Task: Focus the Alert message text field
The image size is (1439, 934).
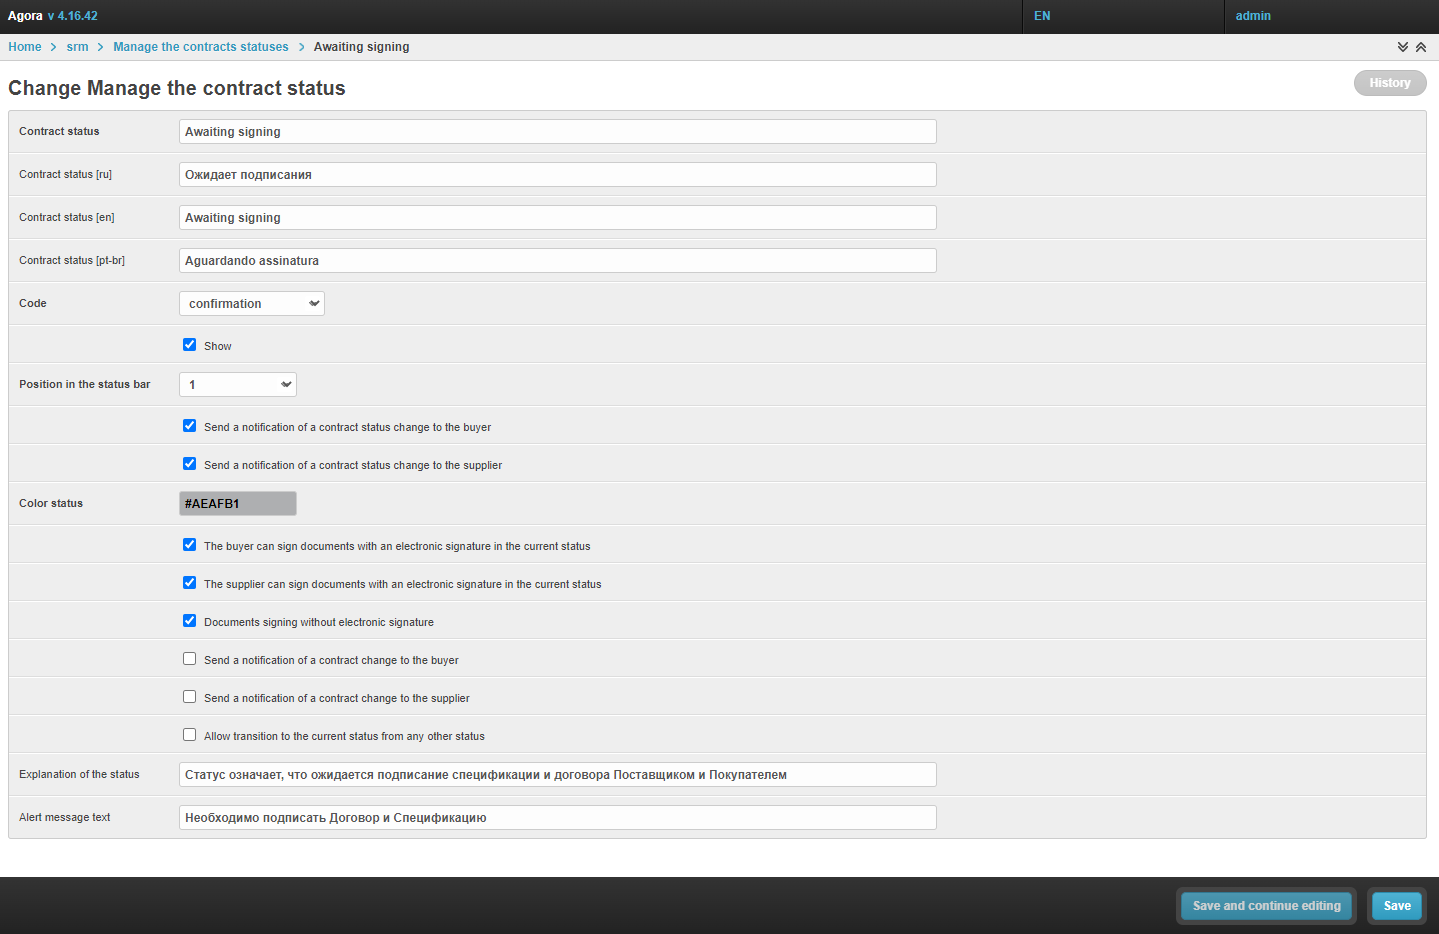Action: (557, 818)
